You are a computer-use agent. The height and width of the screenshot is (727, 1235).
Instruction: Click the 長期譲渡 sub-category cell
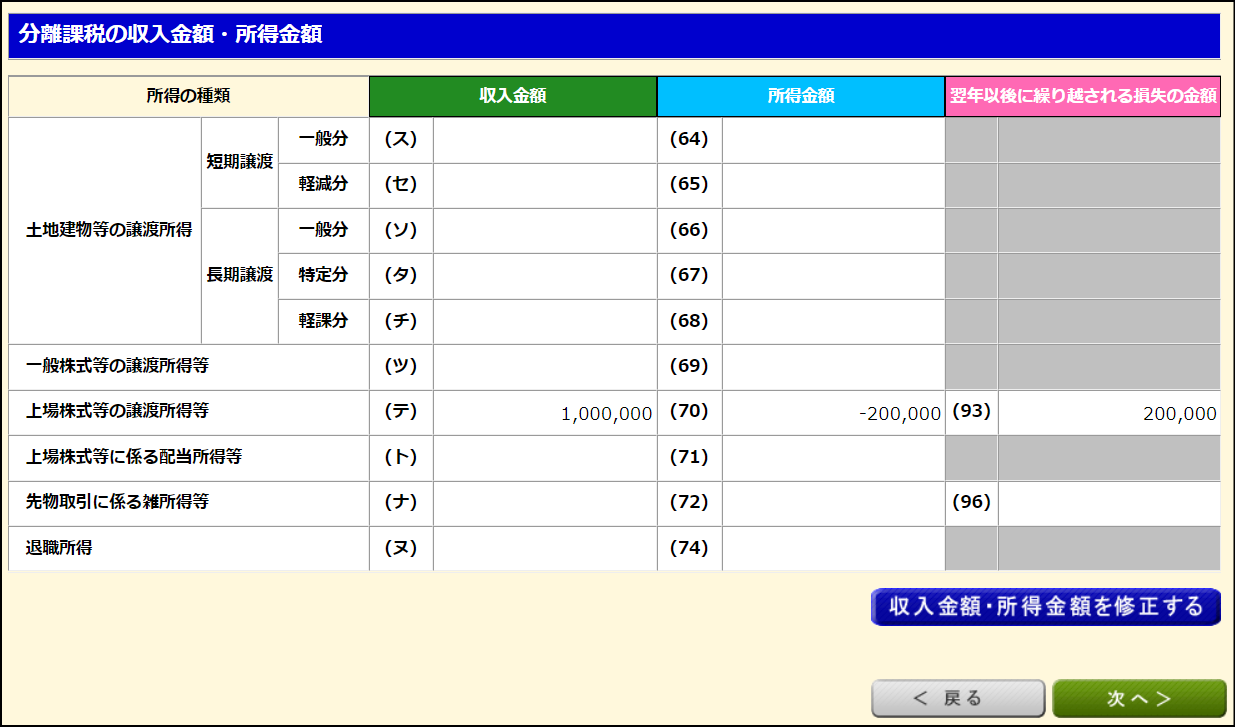pos(240,275)
